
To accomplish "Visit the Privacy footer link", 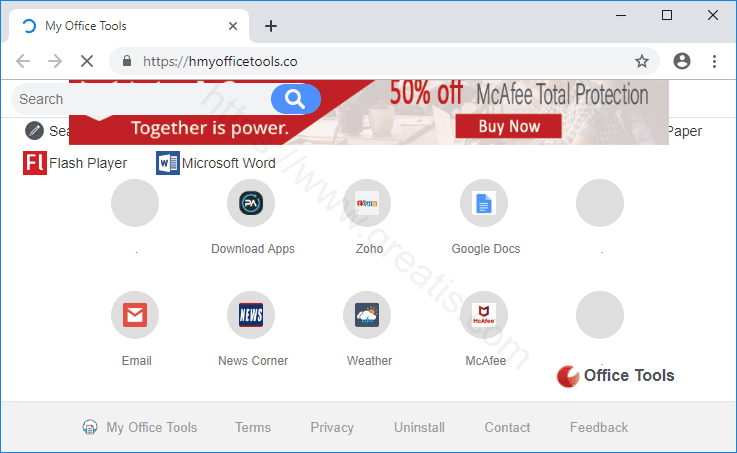I will [x=332, y=427].
